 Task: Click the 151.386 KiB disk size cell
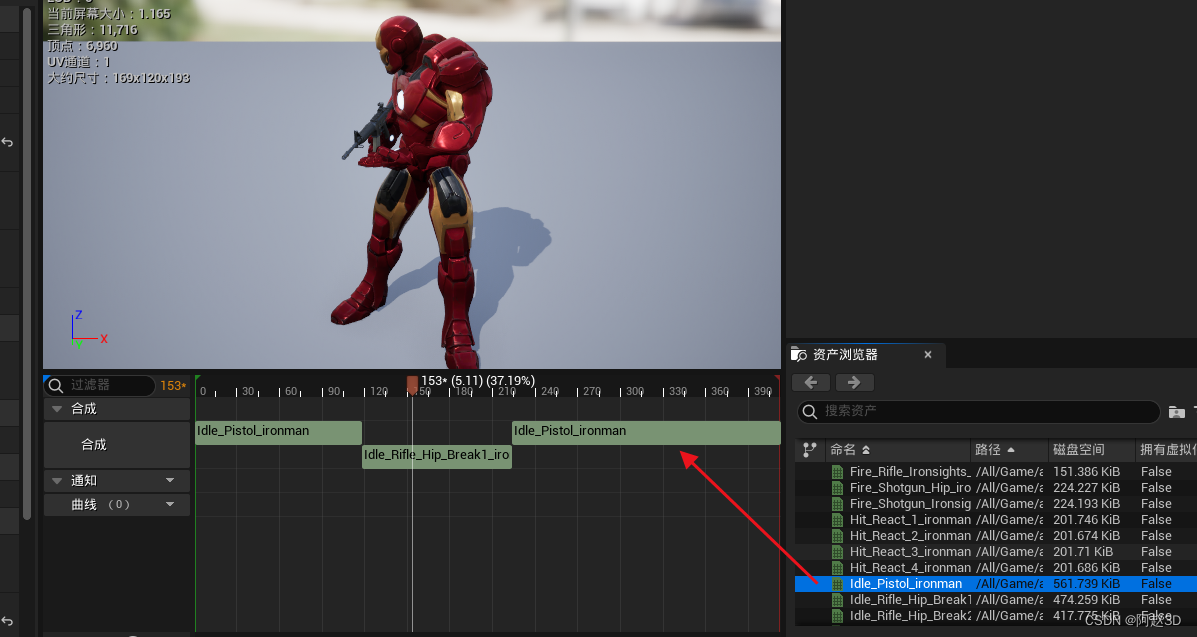tap(1086, 472)
